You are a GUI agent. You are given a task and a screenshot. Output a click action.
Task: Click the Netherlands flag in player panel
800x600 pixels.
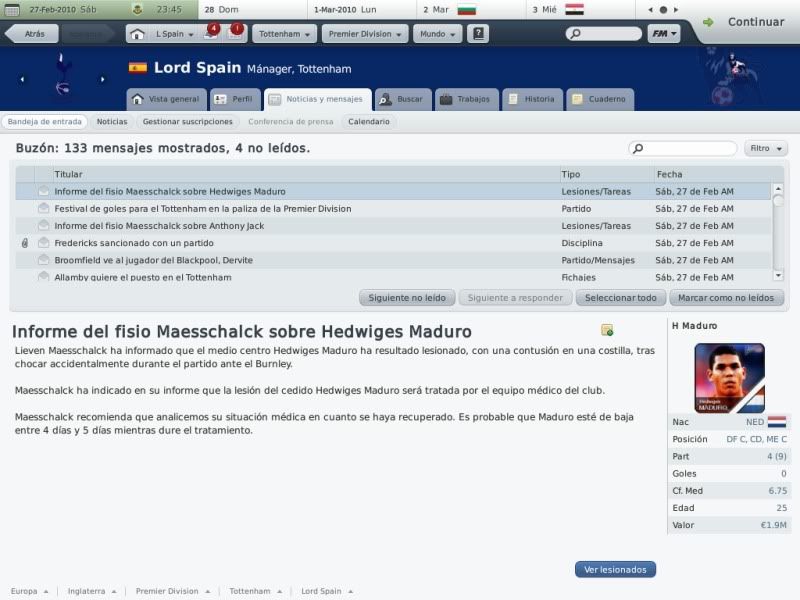click(777, 422)
